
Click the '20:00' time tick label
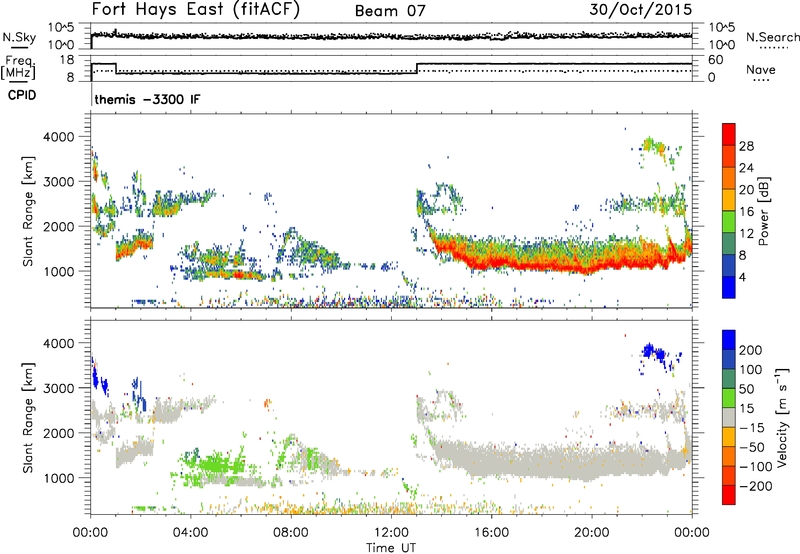coord(591,533)
